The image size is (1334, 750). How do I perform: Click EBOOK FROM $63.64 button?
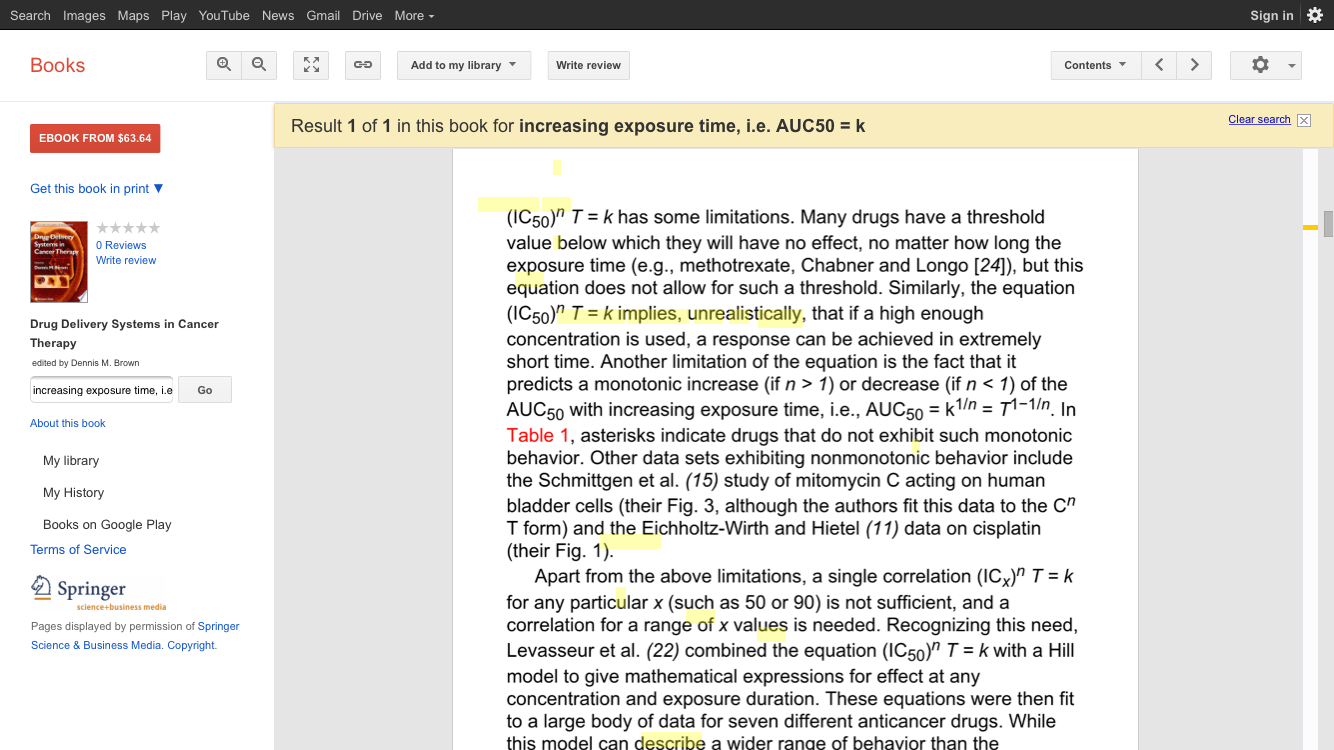pos(95,138)
